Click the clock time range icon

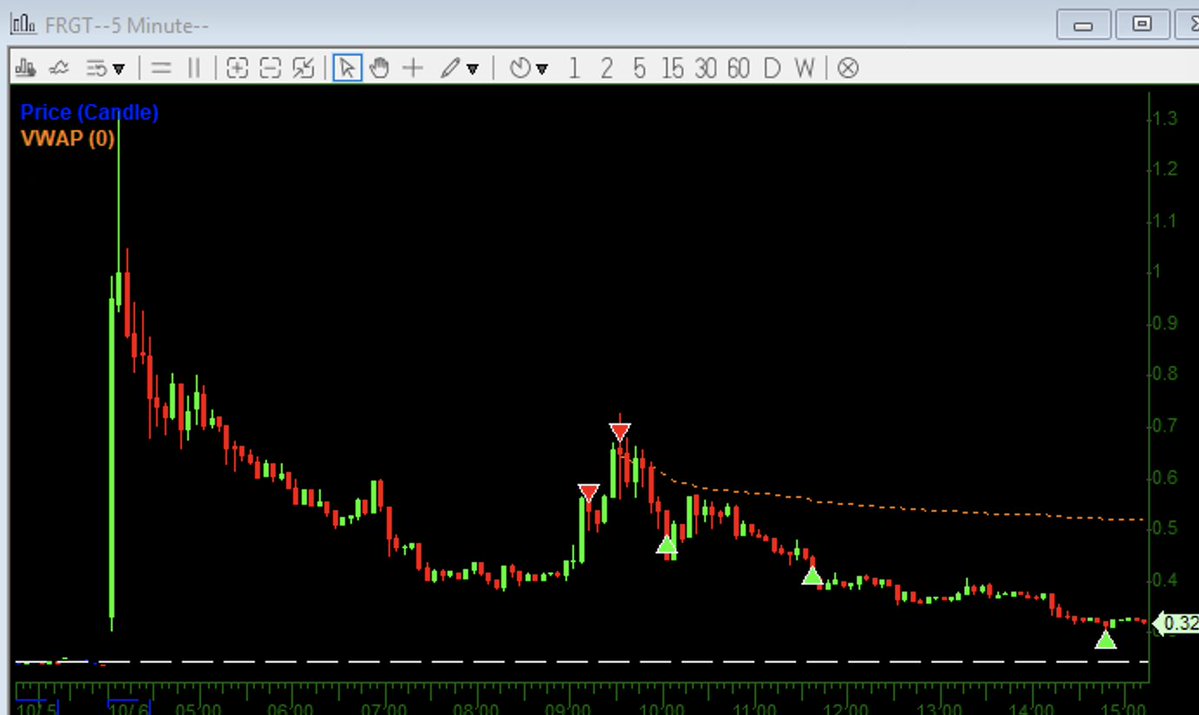(520, 68)
